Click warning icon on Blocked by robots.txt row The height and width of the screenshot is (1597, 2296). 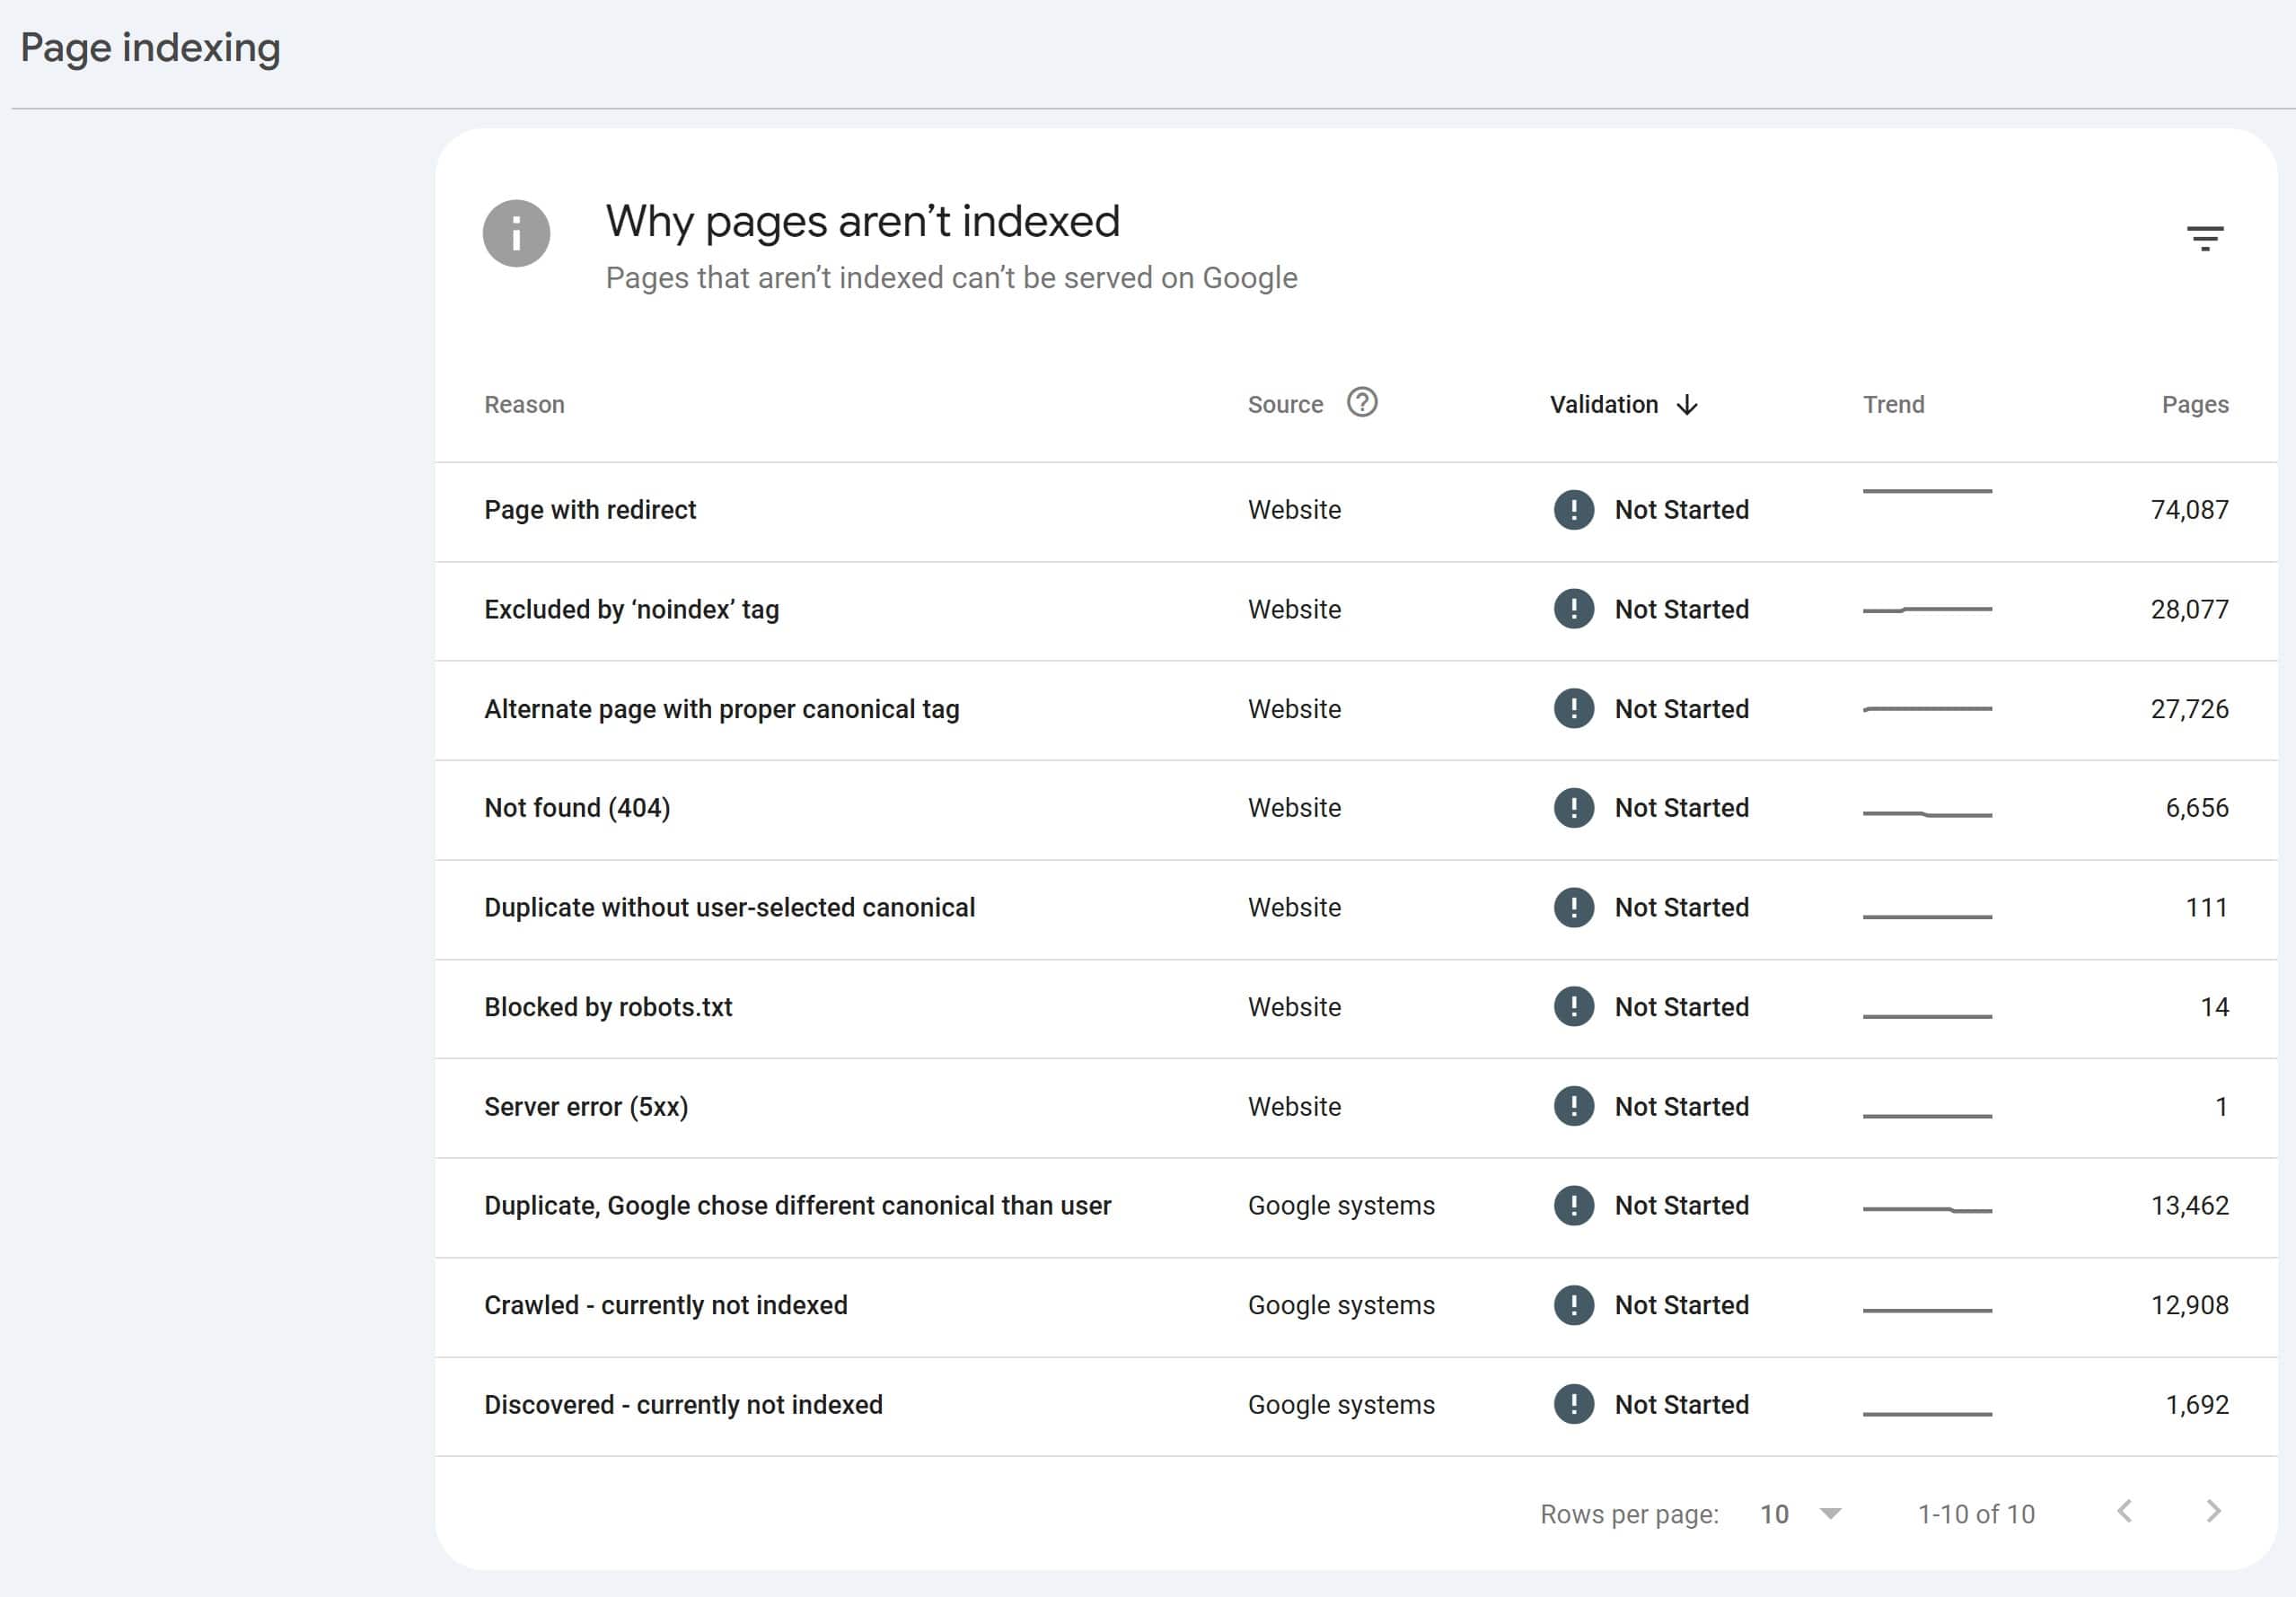coord(1573,1007)
